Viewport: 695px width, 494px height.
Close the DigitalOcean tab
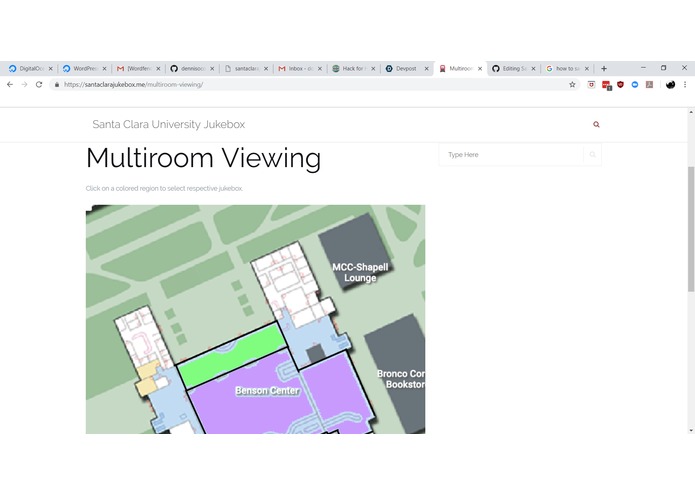click(51, 69)
